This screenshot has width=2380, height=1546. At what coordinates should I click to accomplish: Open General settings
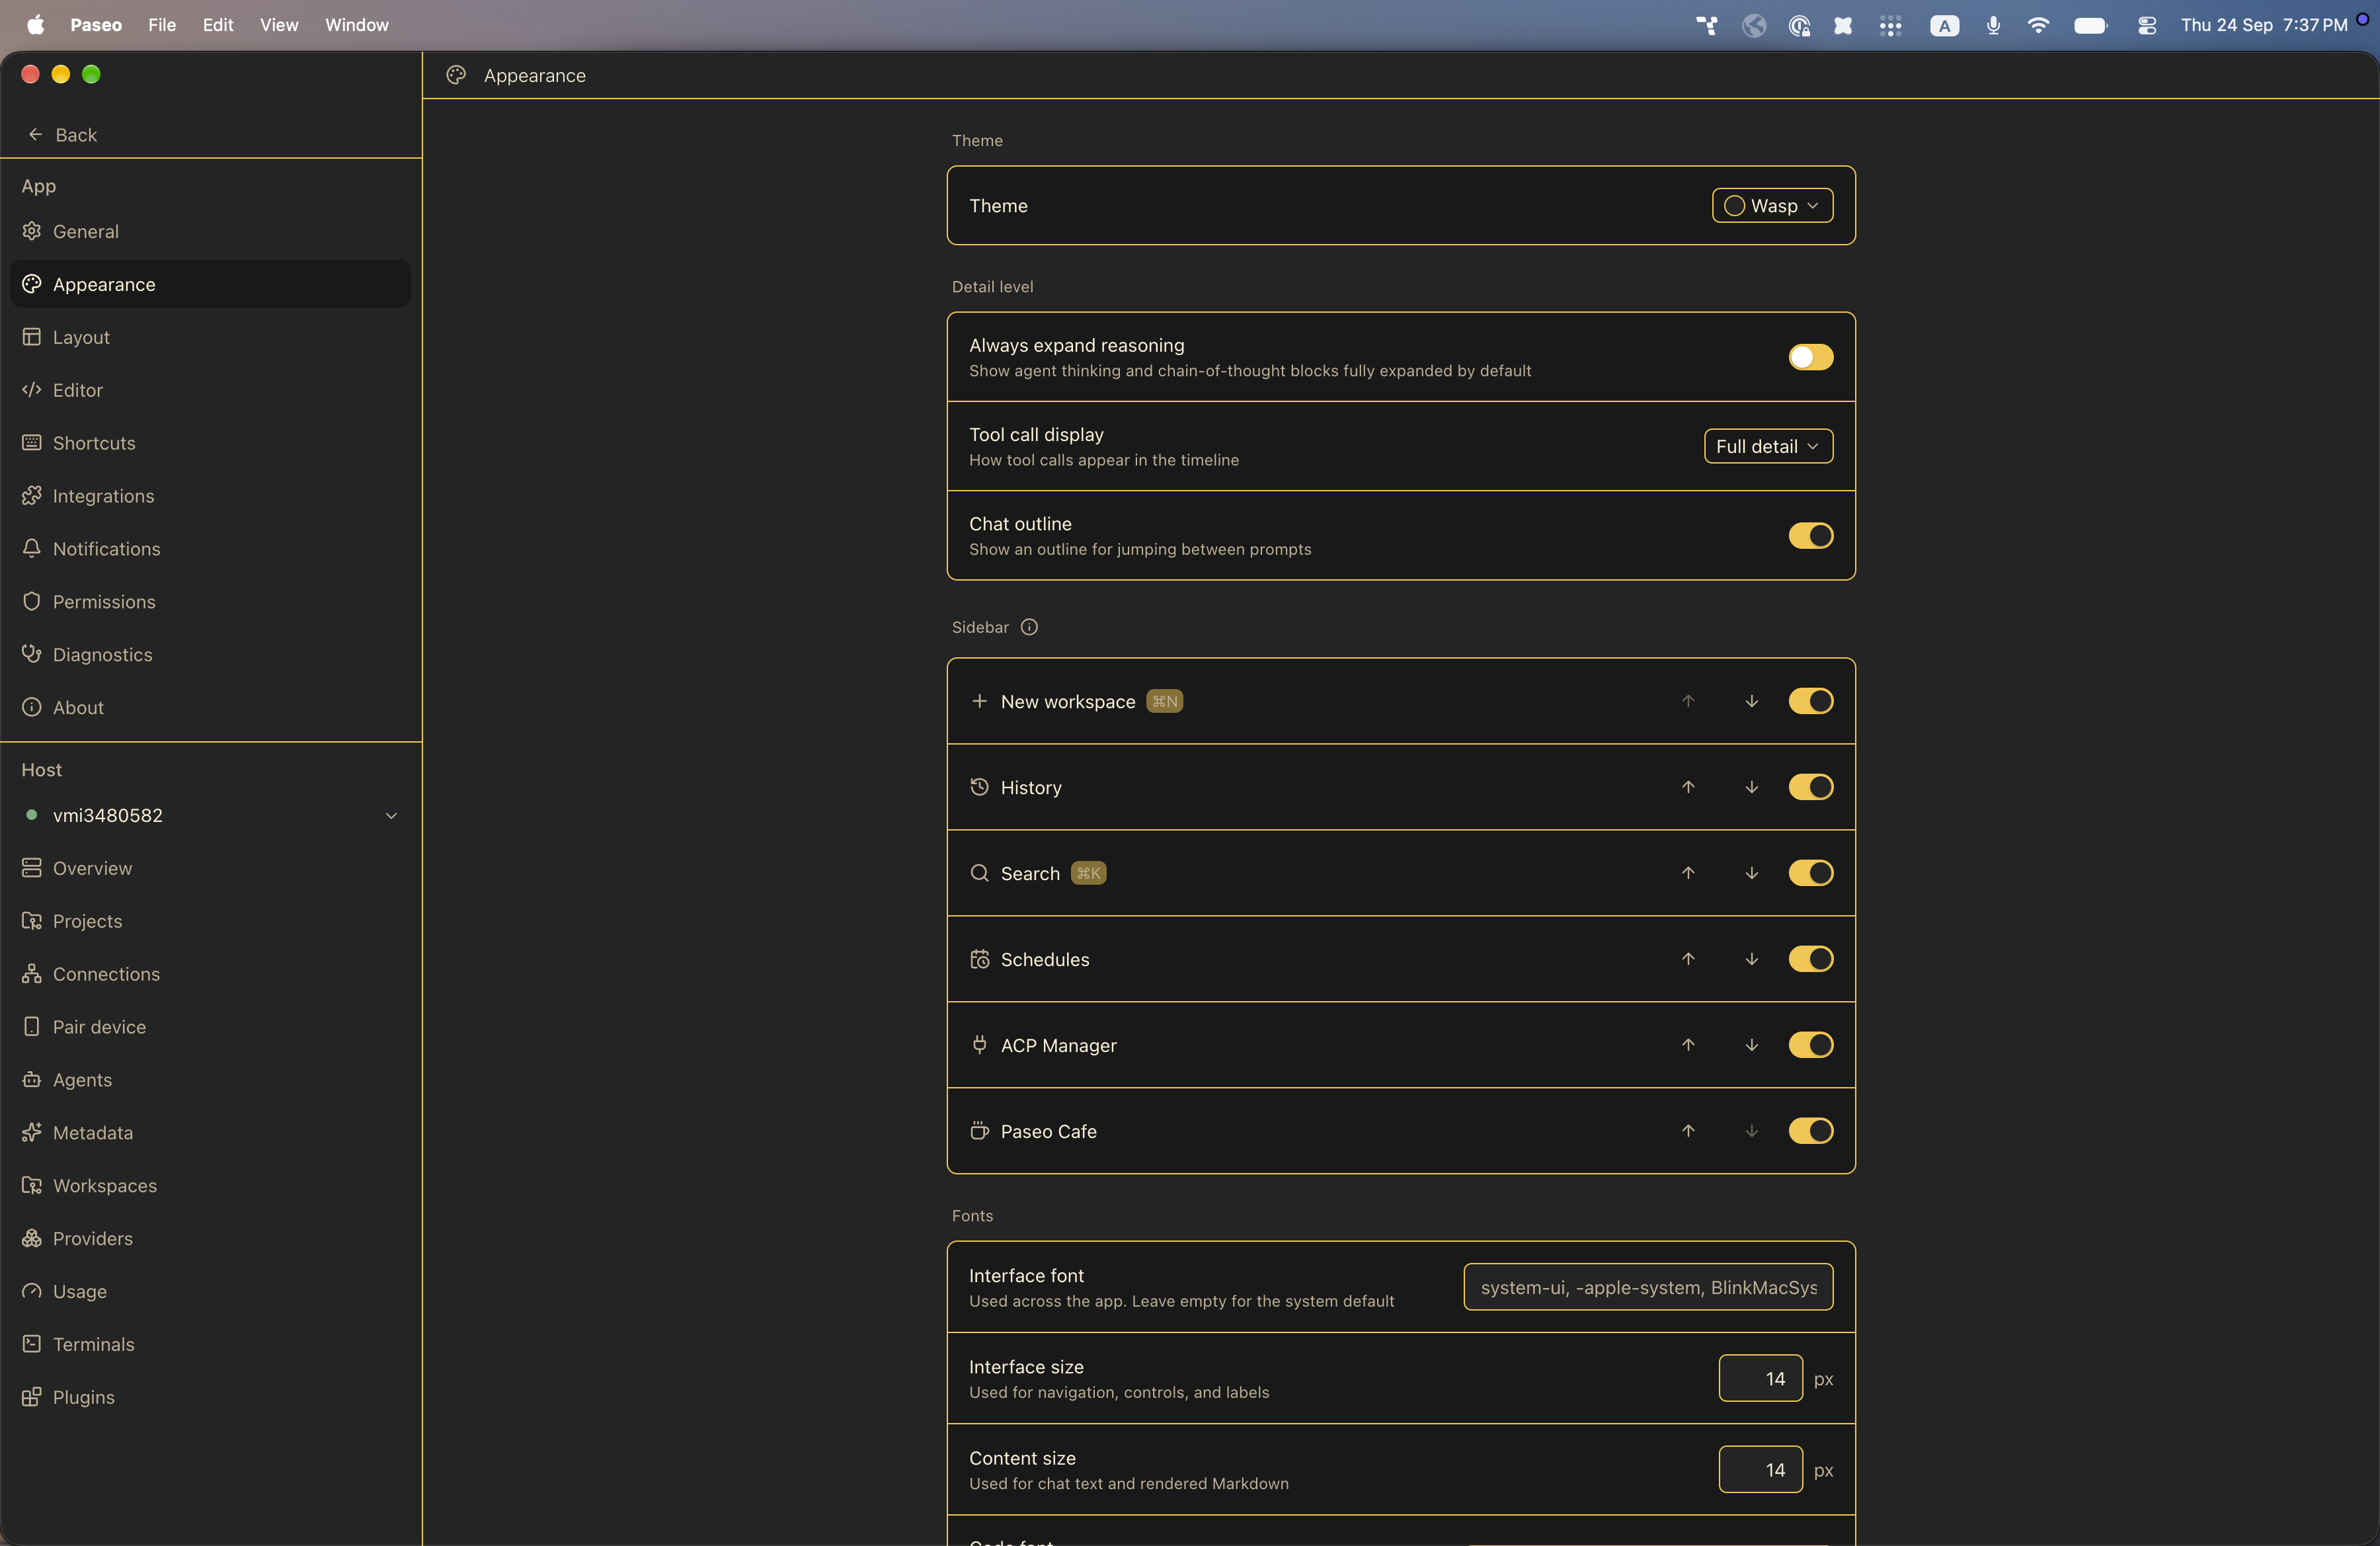coord(211,231)
